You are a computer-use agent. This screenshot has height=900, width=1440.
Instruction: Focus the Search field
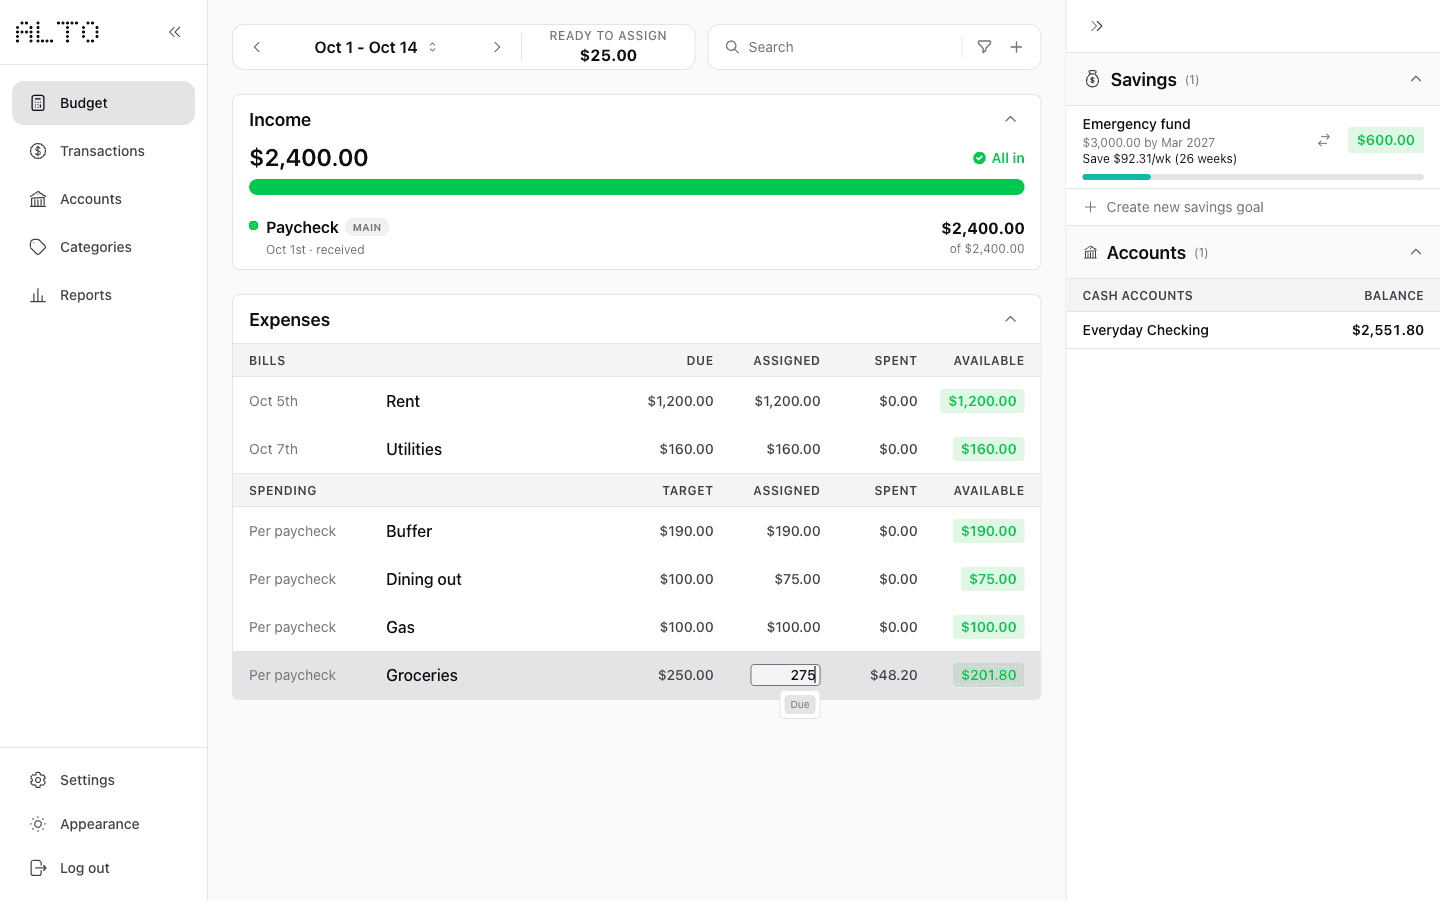851,47
